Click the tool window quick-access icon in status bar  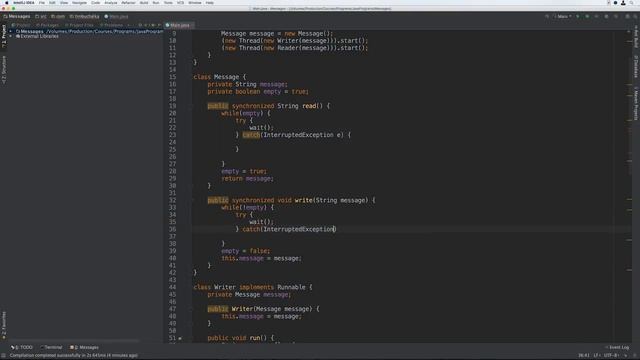pyautogui.click(x=3, y=356)
